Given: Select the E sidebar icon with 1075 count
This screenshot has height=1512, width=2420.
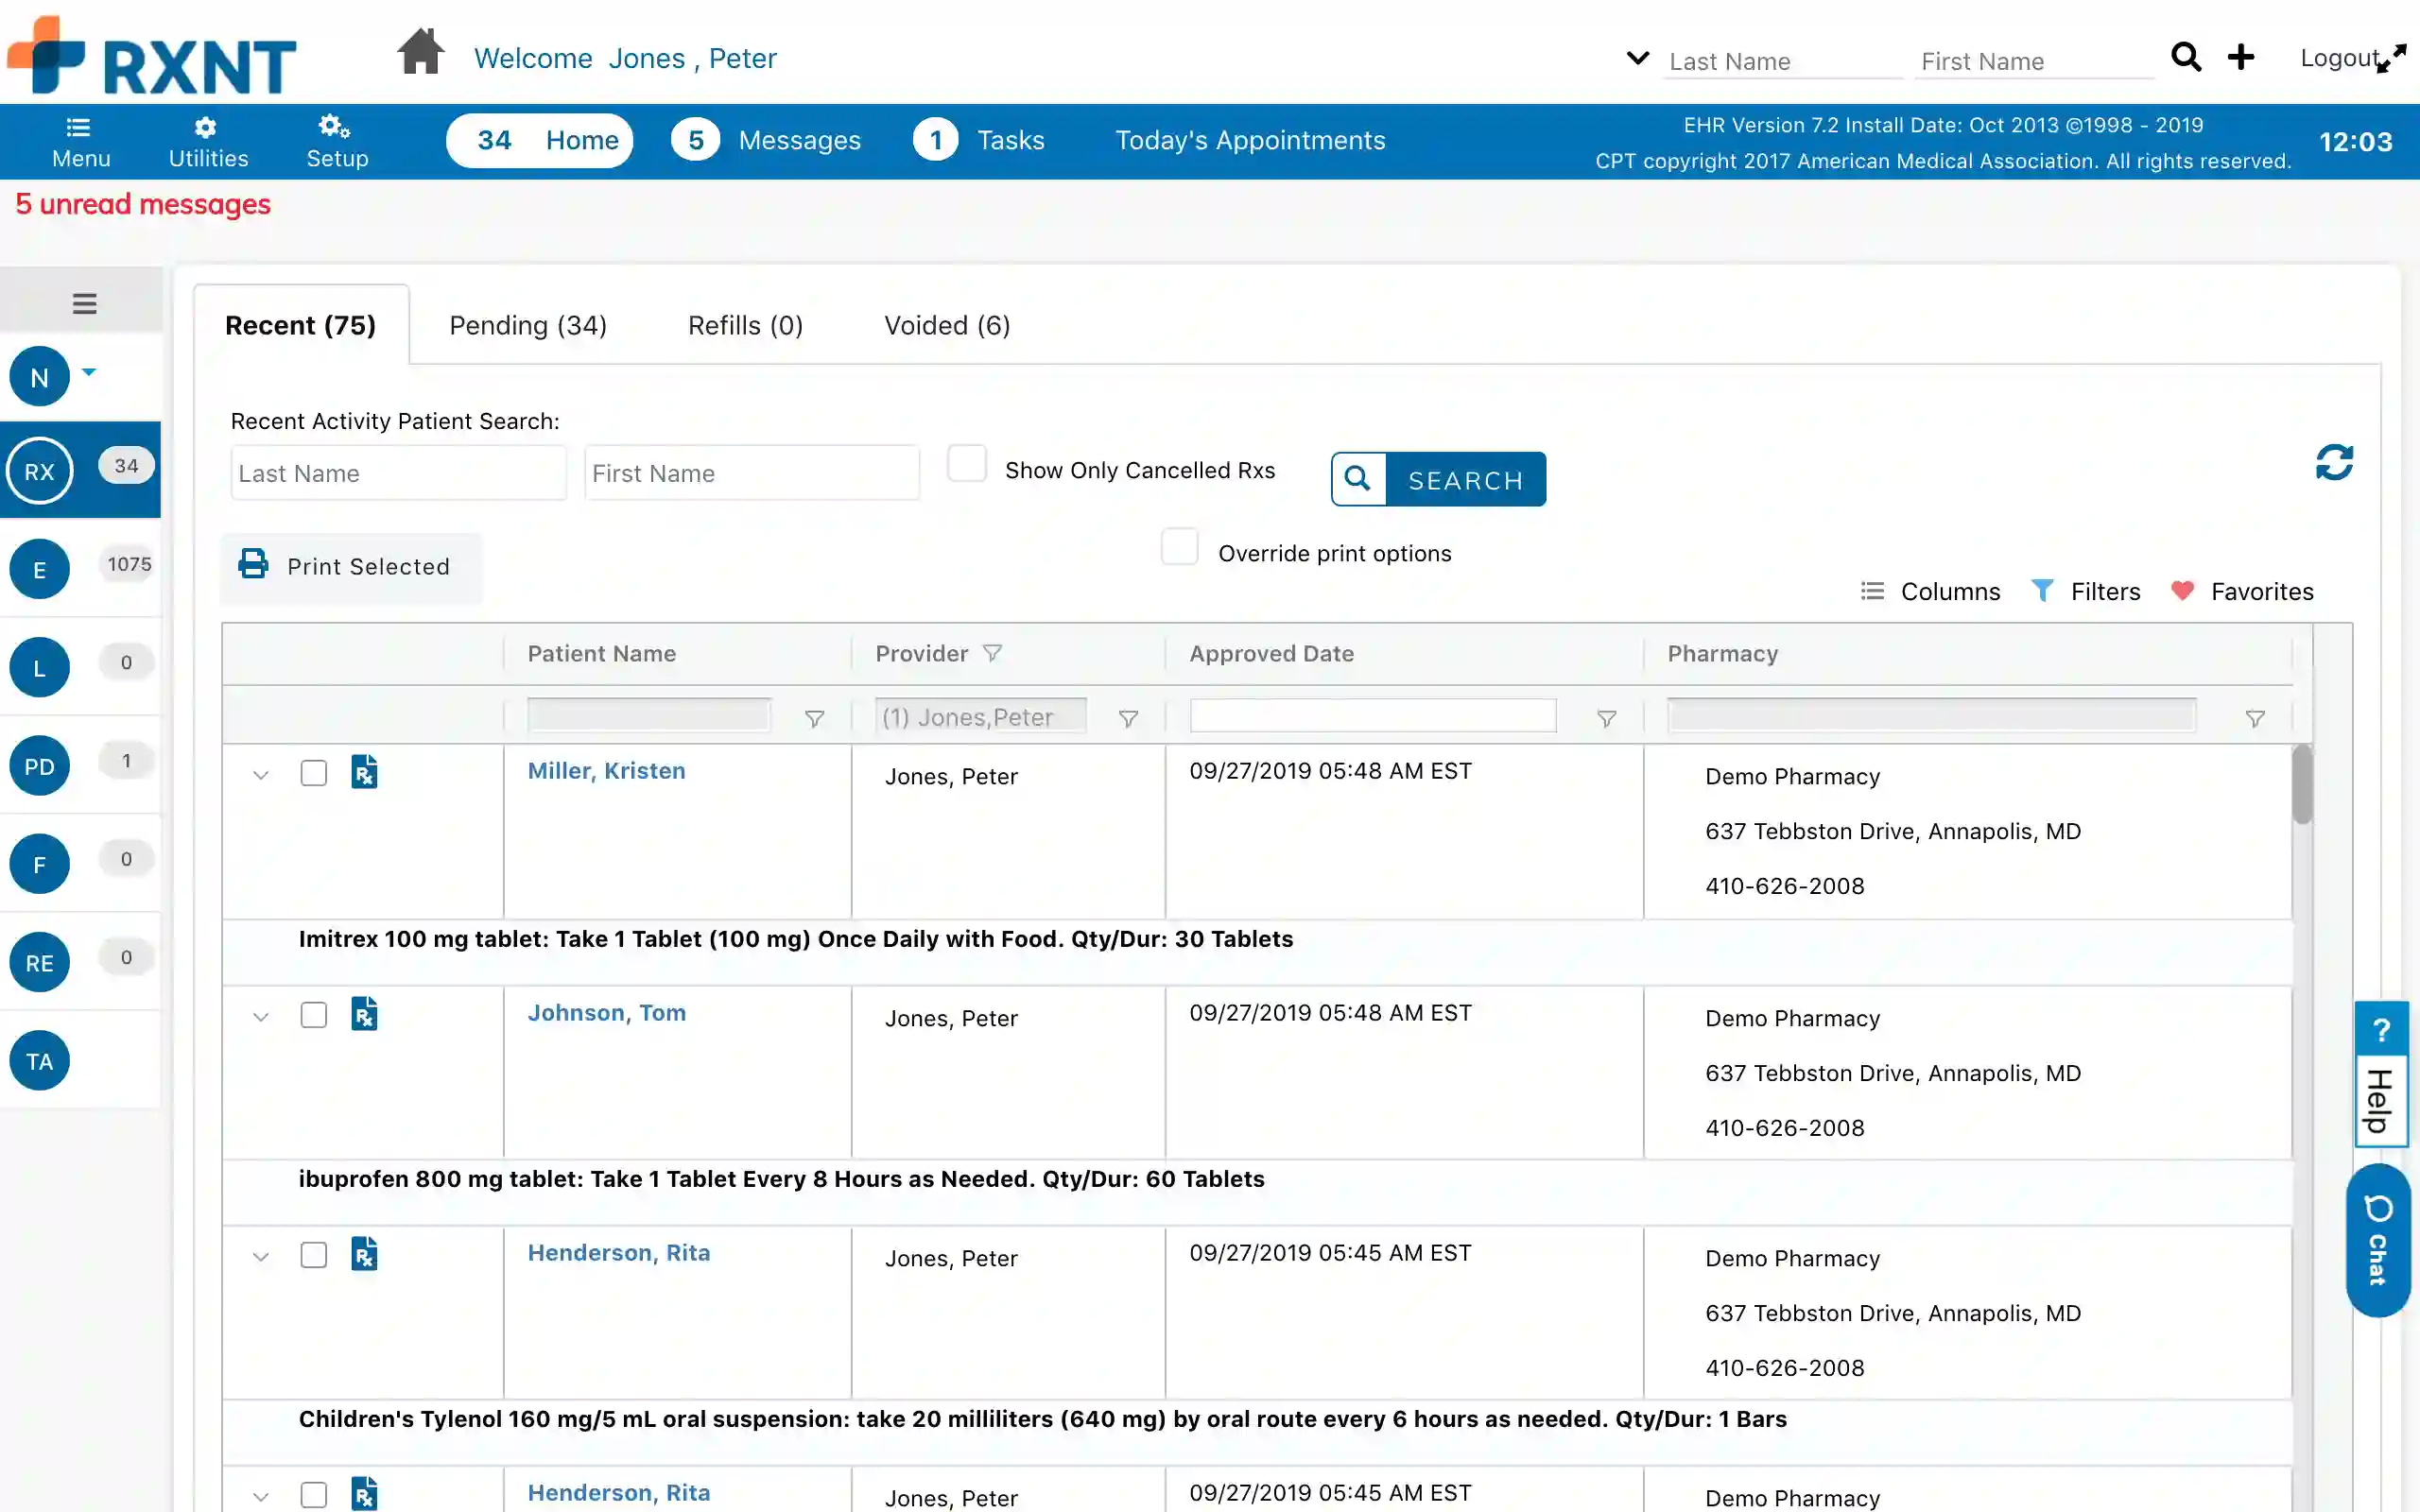Looking at the screenshot, I should coord(39,568).
